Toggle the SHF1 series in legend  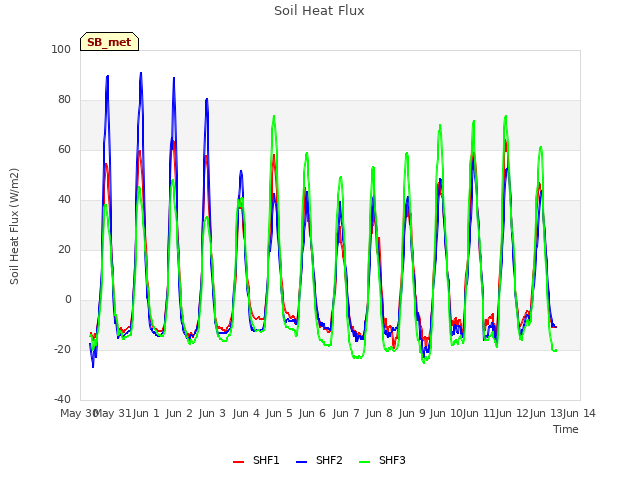pyautogui.click(x=256, y=460)
